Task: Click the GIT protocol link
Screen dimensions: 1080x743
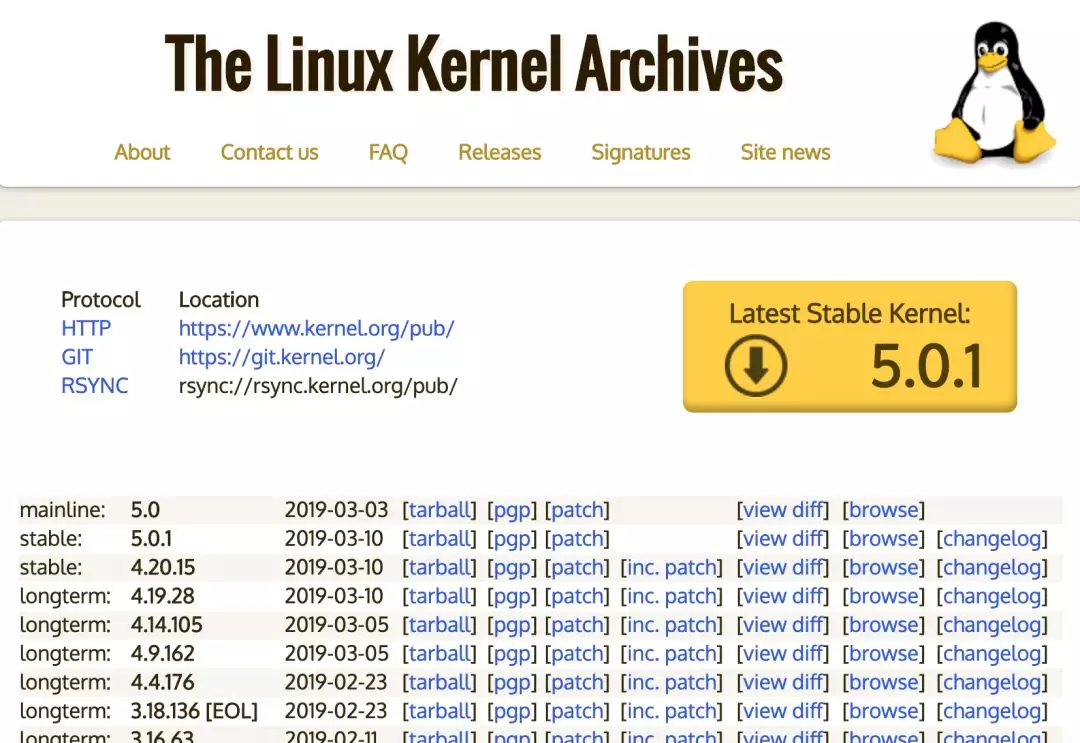Action: (76, 357)
